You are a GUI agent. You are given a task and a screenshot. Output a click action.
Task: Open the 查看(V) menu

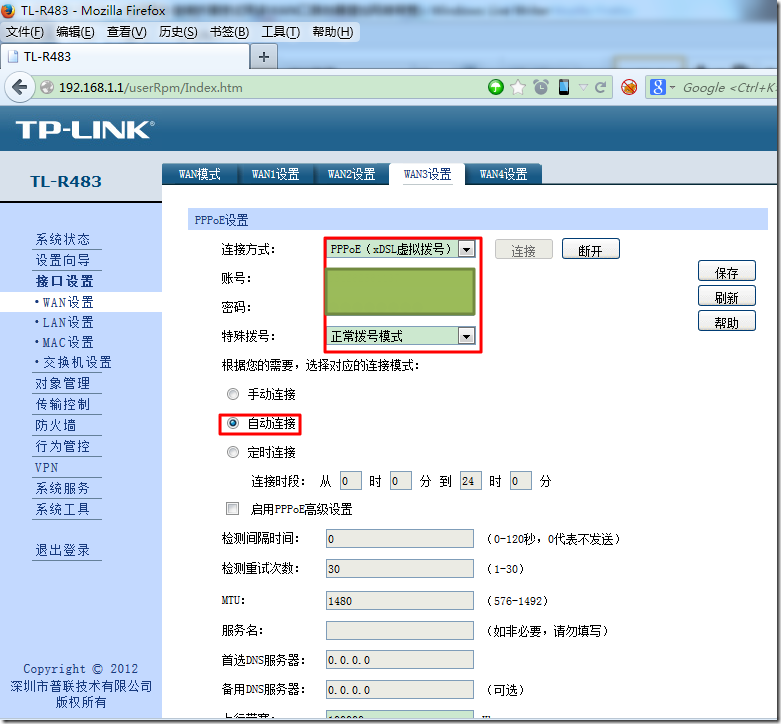127,32
